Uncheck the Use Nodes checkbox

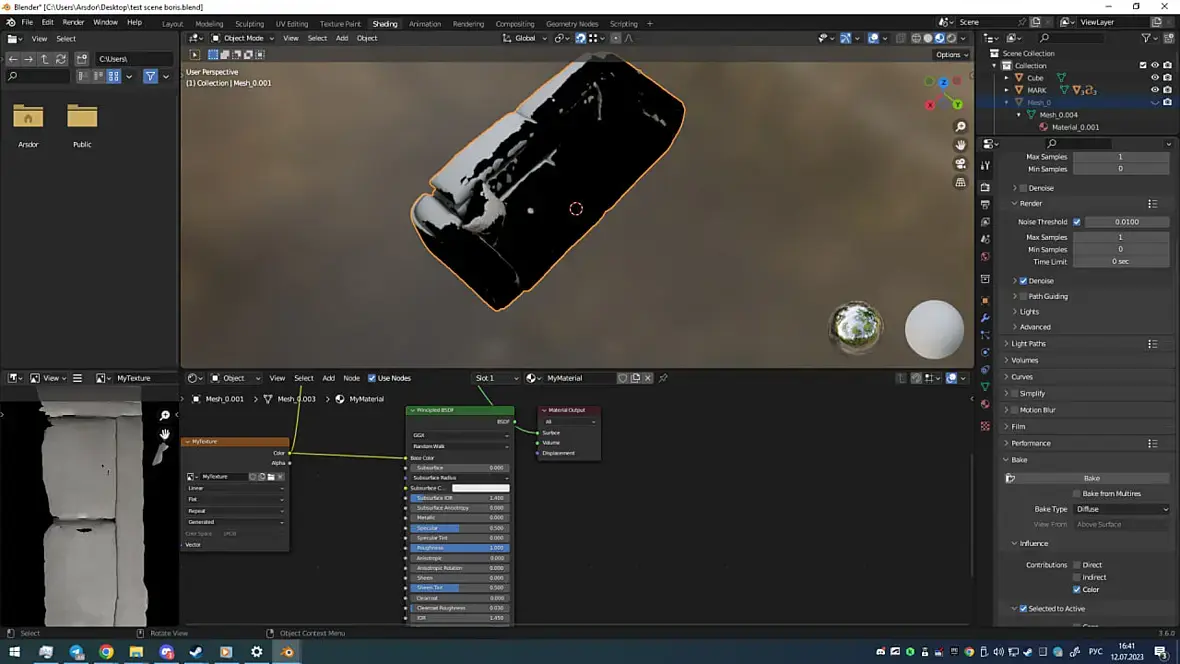click(x=372, y=378)
